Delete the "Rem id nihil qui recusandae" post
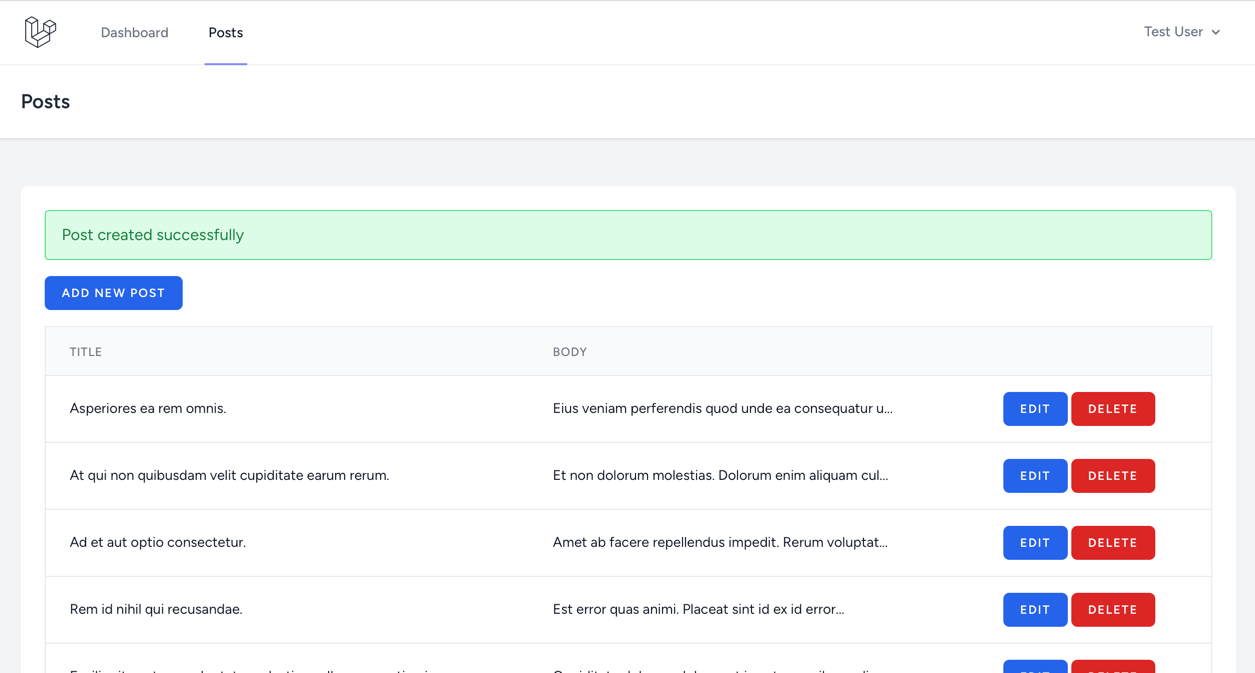 point(1112,610)
